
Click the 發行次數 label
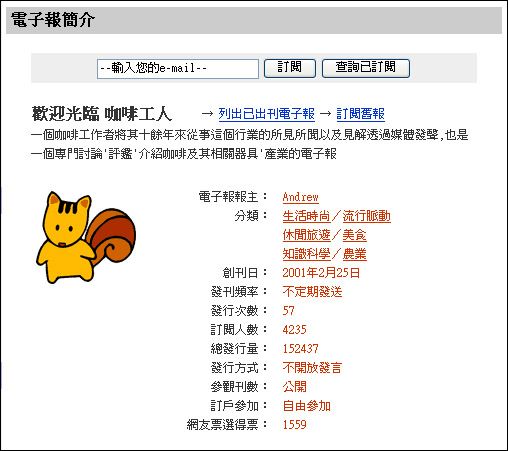coord(238,311)
